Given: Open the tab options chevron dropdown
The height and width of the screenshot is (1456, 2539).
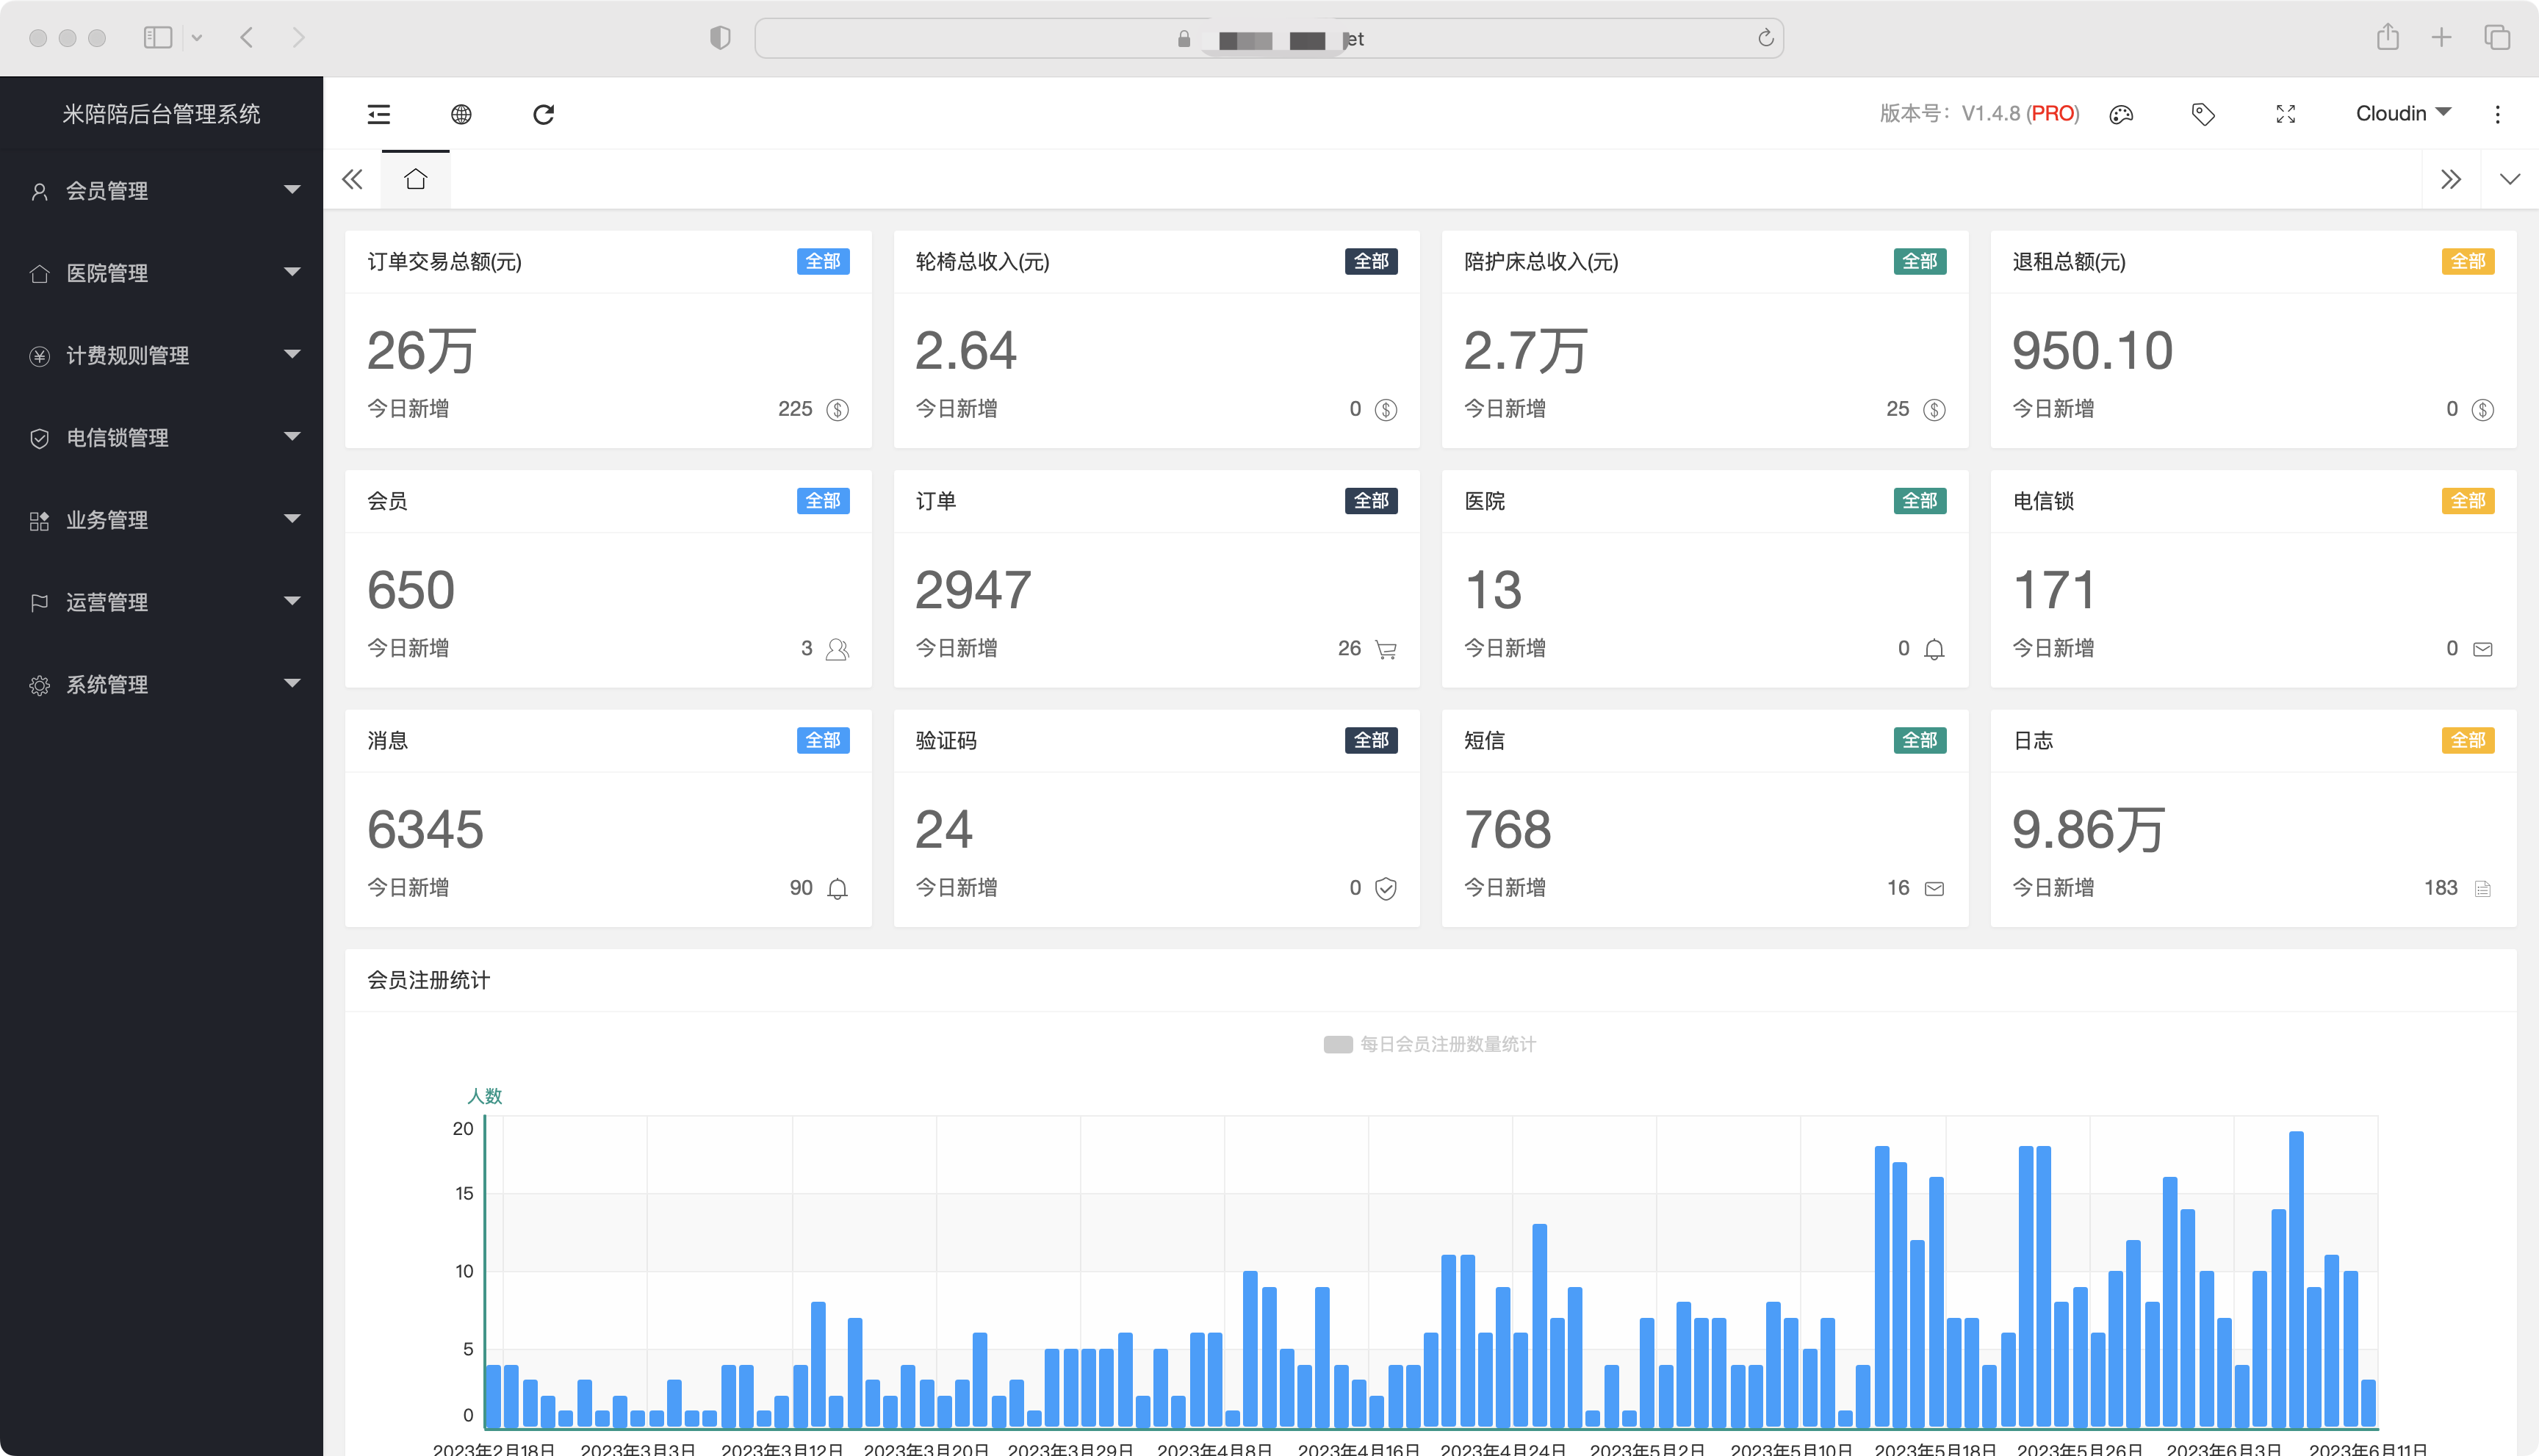Looking at the screenshot, I should pyautogui.click(x=2509, y=180).
